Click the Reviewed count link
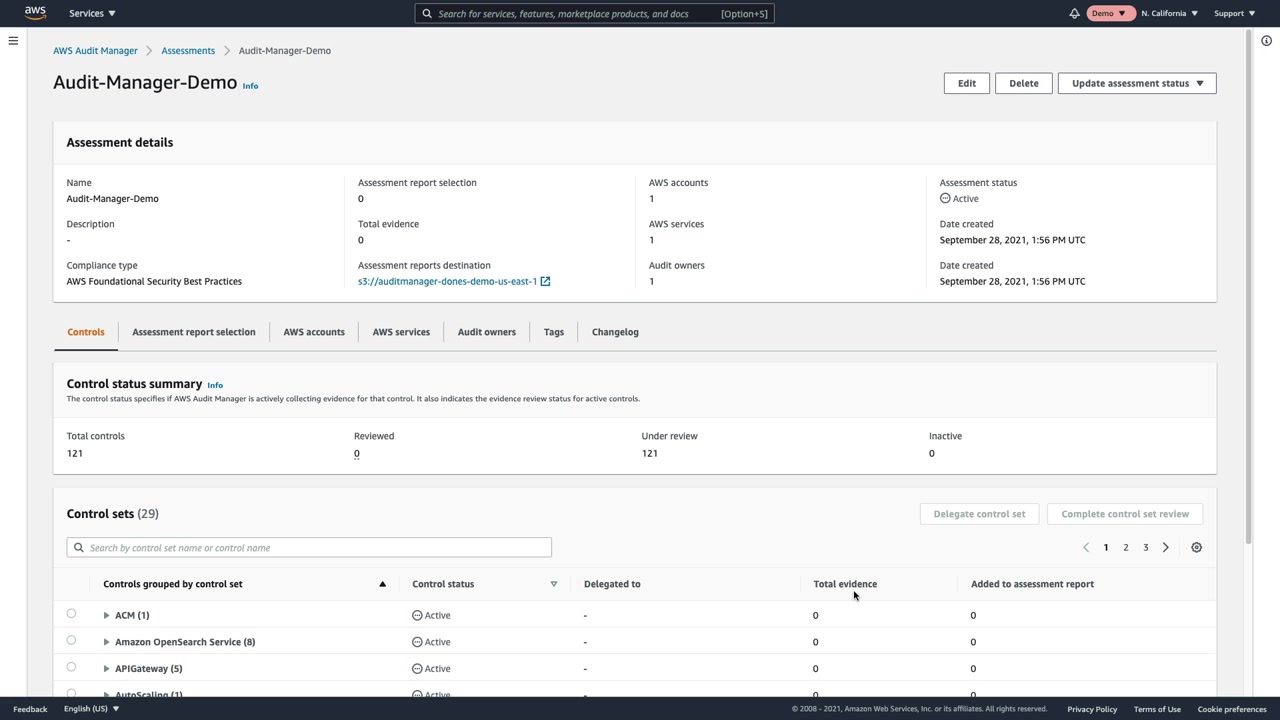 357,454
